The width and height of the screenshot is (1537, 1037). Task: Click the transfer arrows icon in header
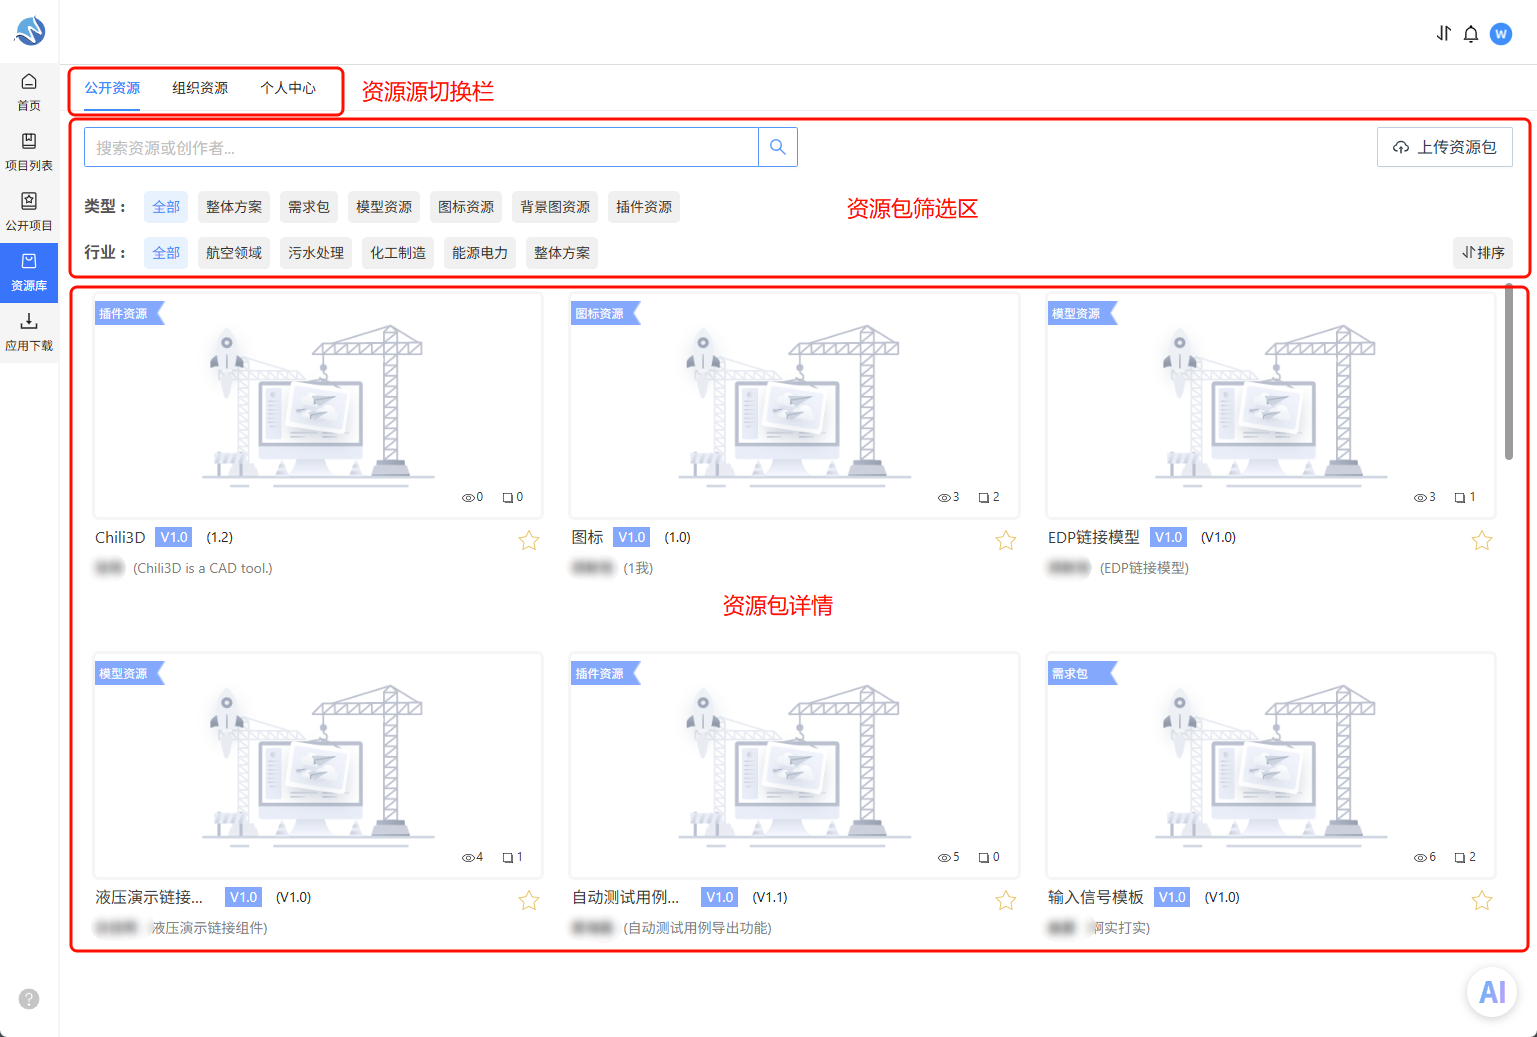tap(1443, 34)
